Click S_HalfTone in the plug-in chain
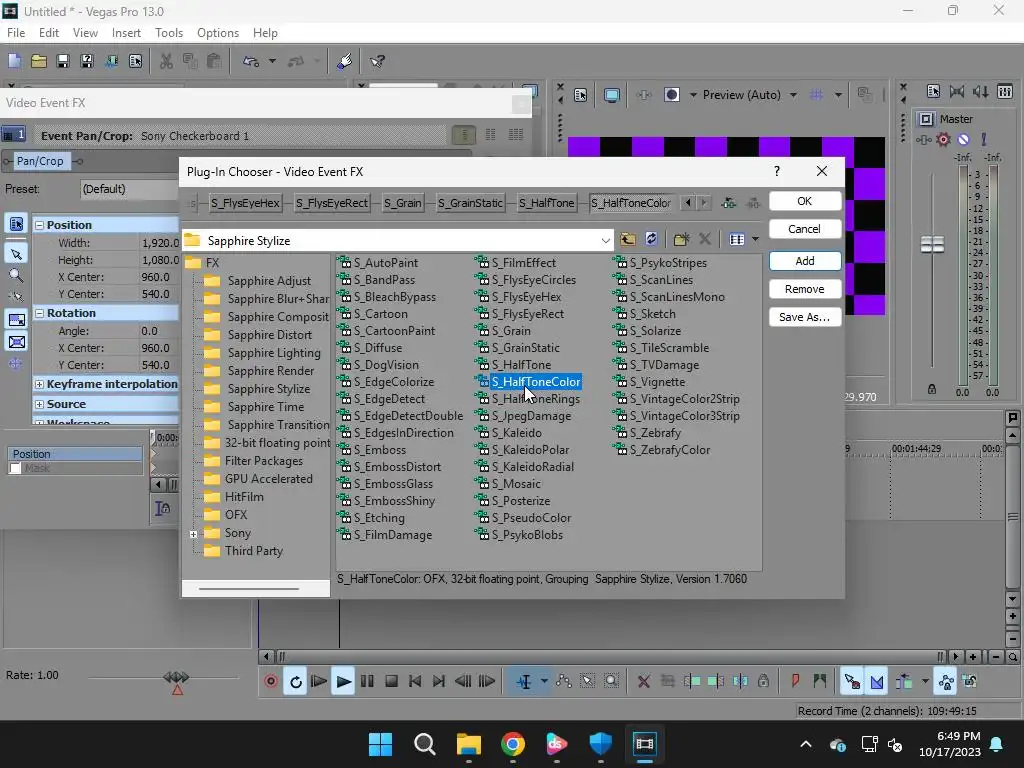The height and width of the screenshot is (768, 1024). tap(547, 202)
